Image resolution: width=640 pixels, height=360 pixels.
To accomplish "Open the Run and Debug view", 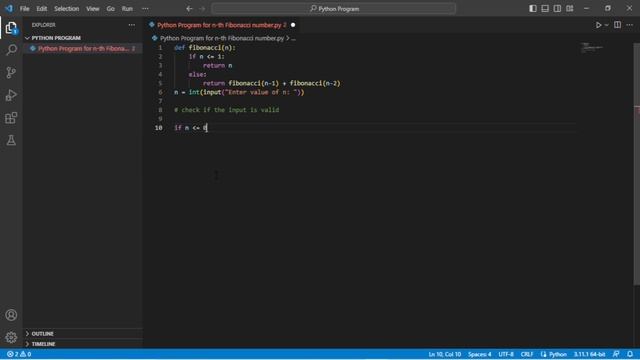I will [x=11, y=95].
